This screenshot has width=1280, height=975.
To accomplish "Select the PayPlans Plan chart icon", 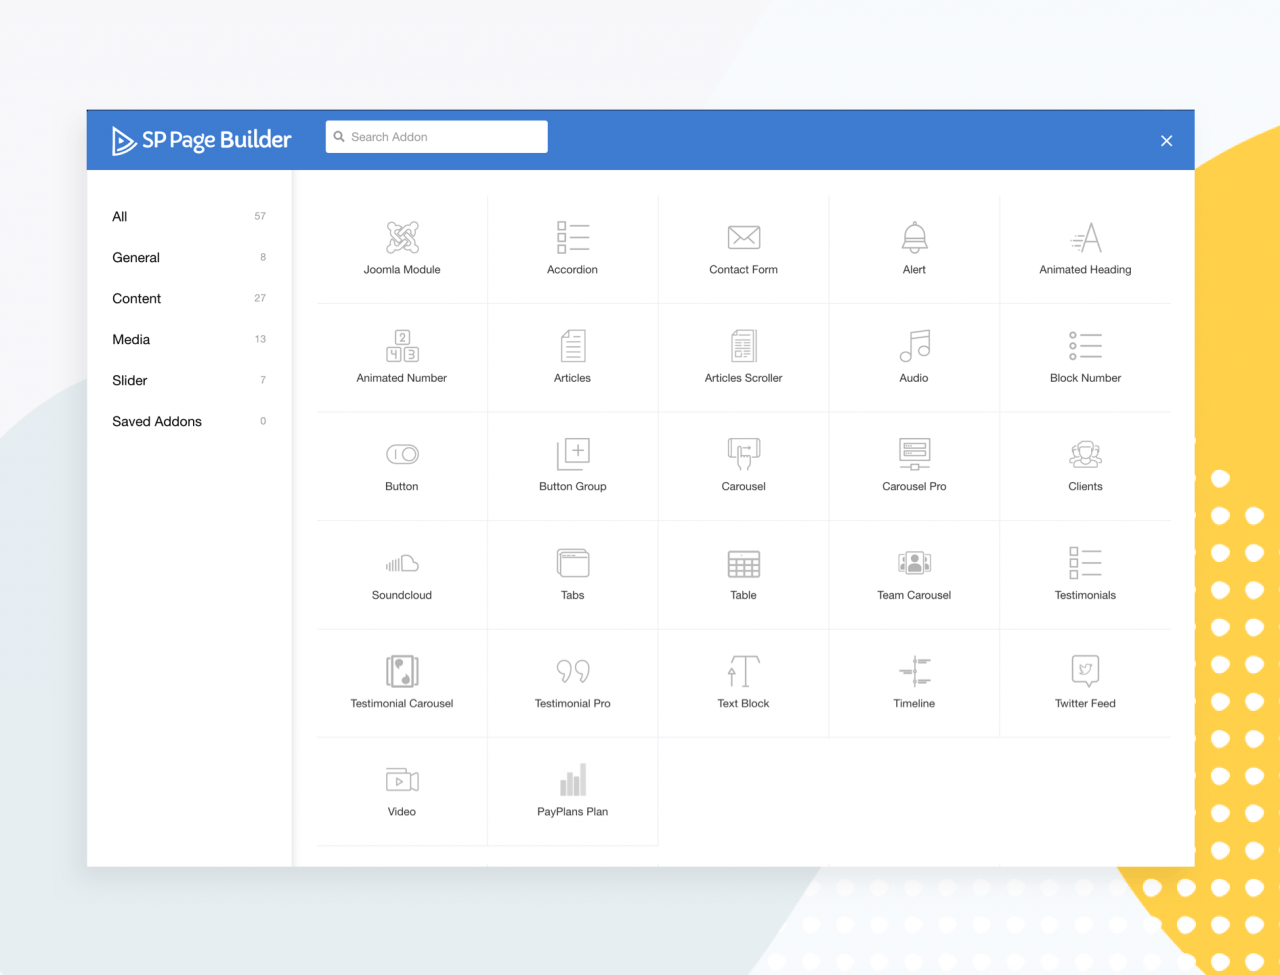I will 573,780.
